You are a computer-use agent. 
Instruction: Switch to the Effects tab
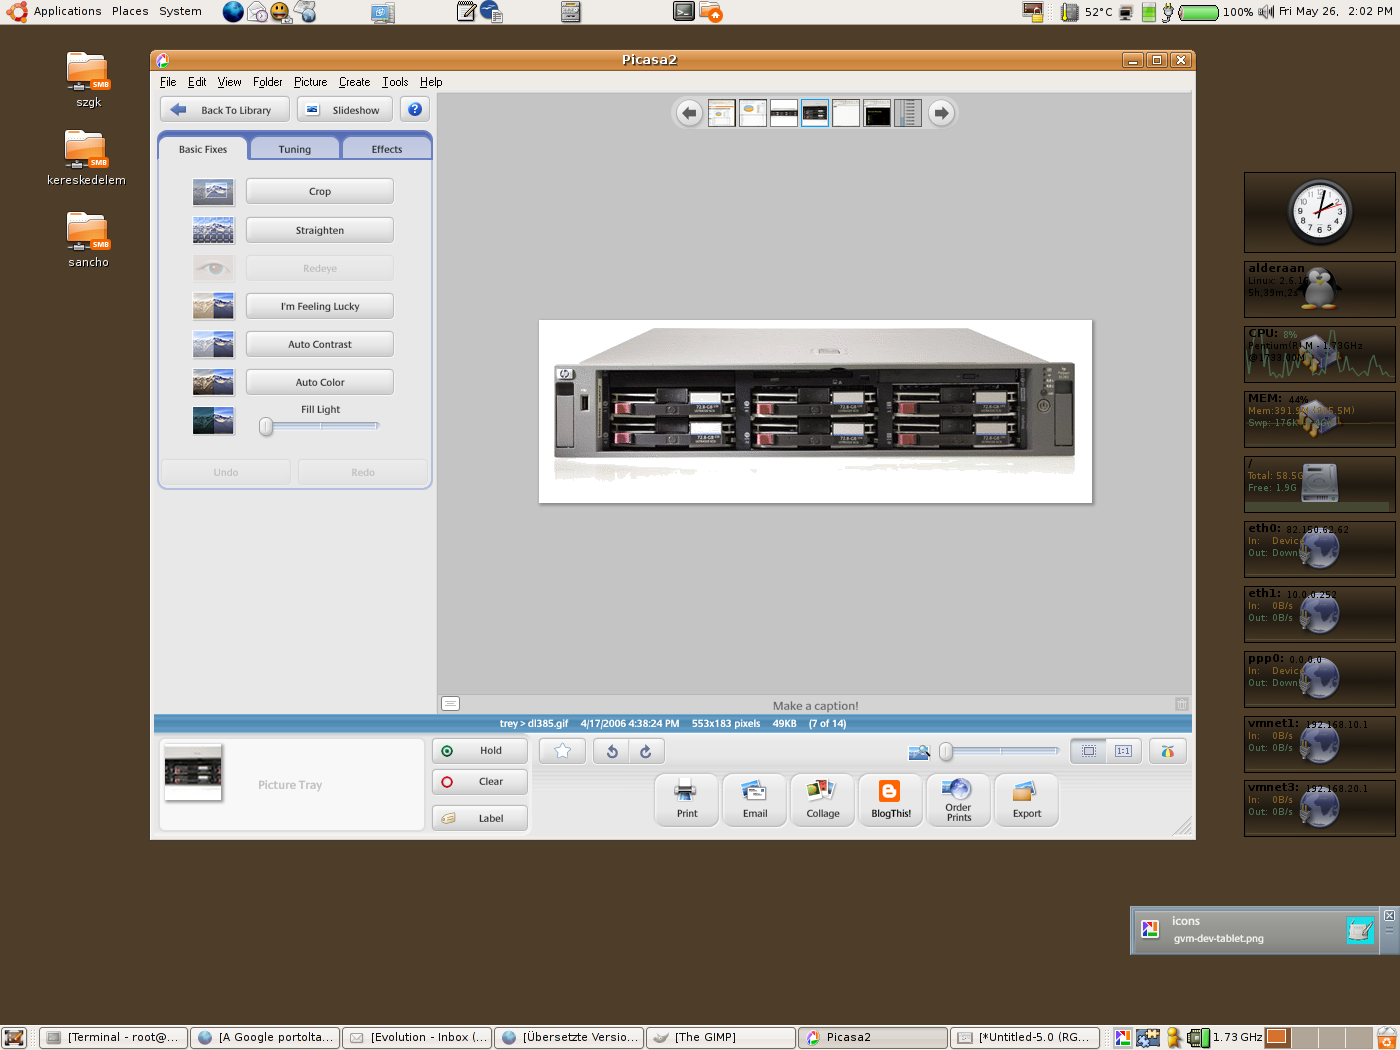pyautogui.click(x=387, y=149)
